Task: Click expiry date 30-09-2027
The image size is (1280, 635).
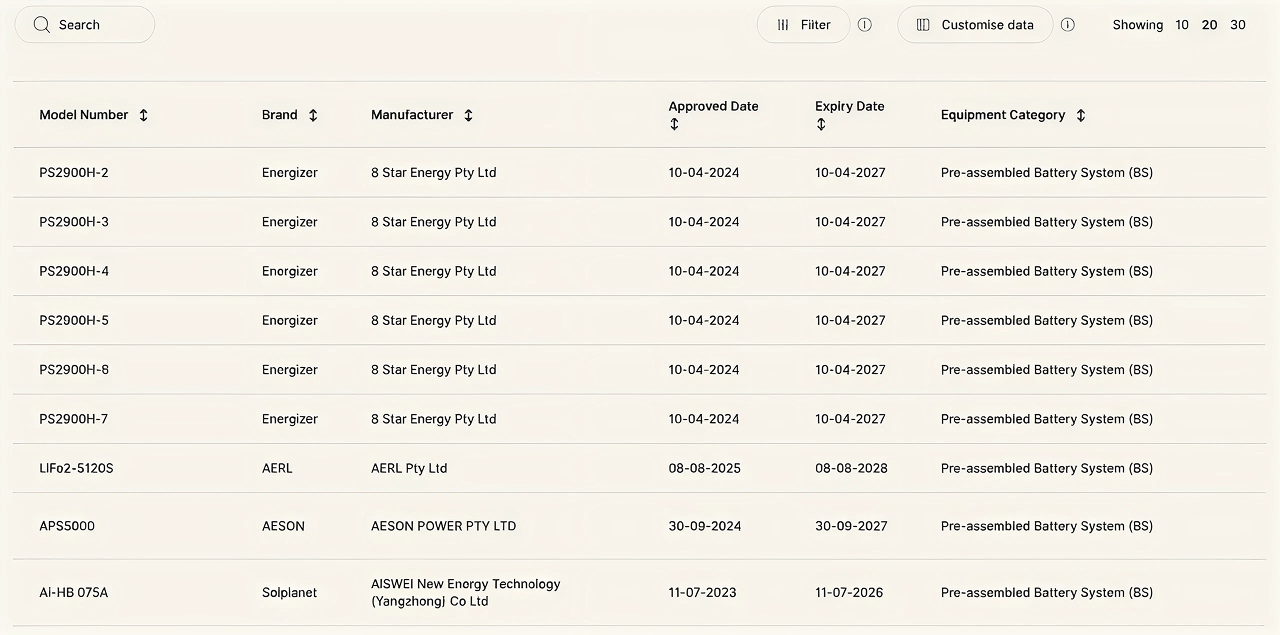Action: pos(851,526)
